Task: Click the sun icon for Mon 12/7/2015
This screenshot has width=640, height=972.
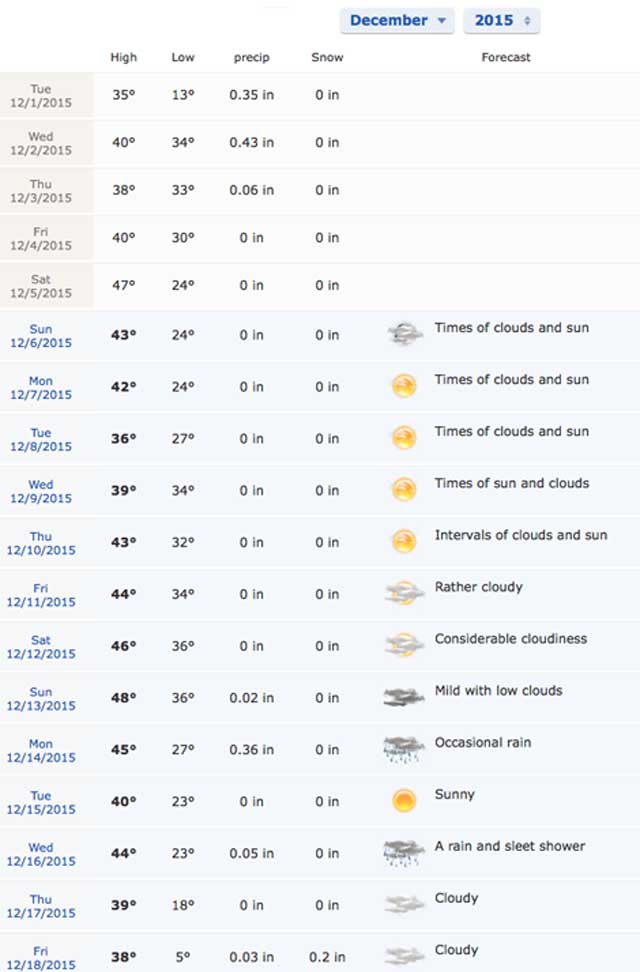Action: click(404, 386)
